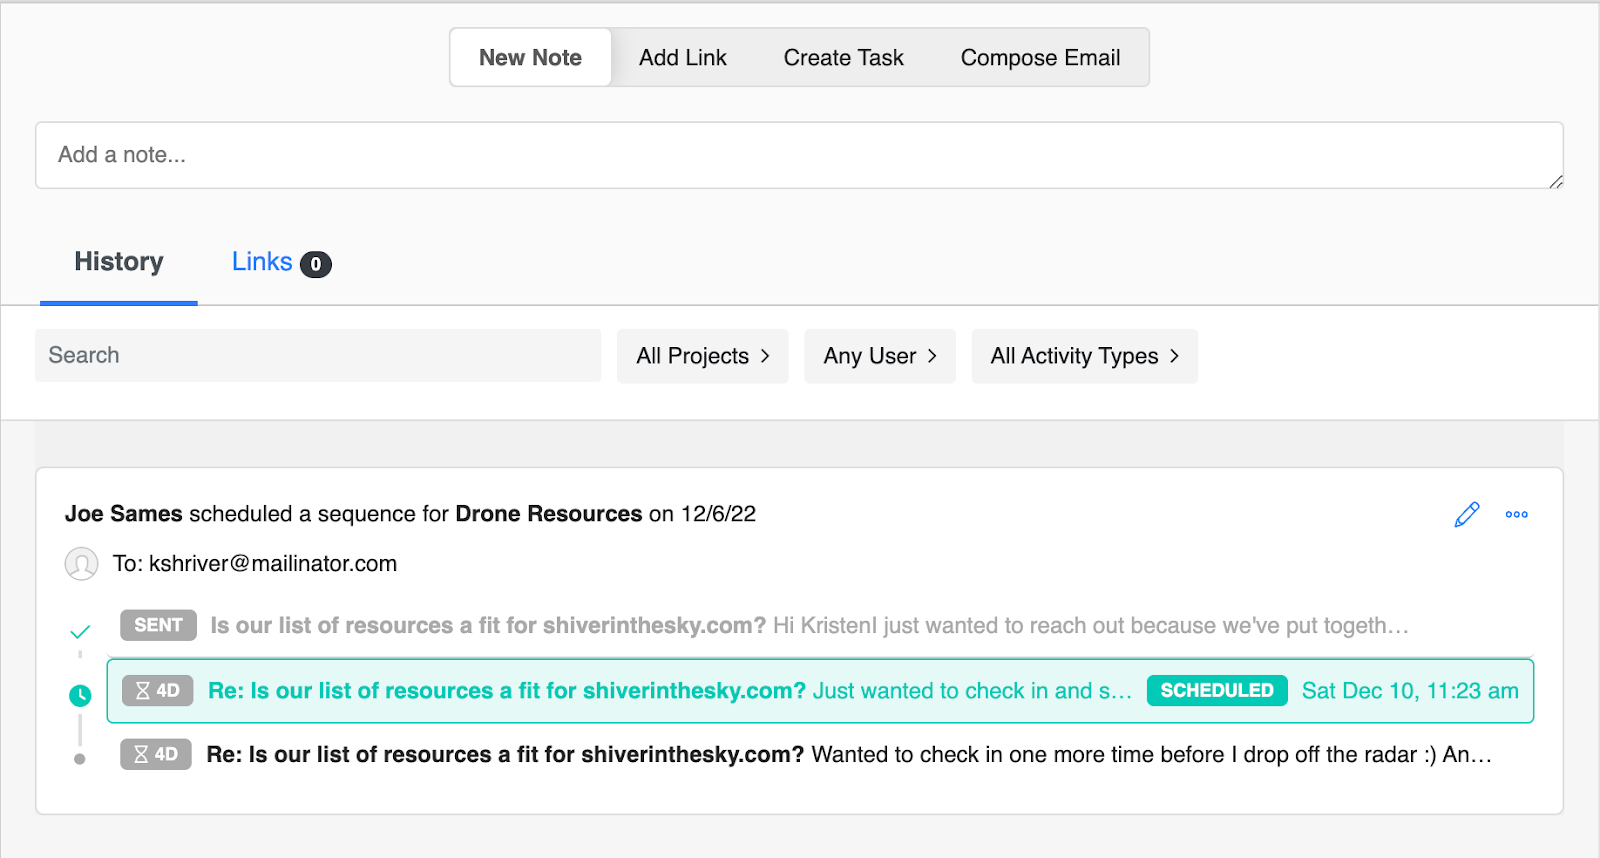This screenshot has height=858, width=1600.
Task: Click the recipient avatar icon
Action: point(81,564)
